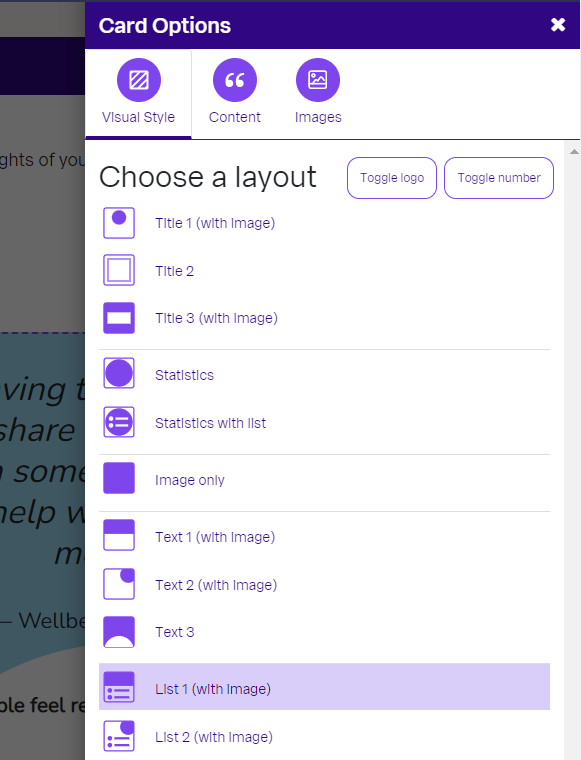Close the Card Options panel
Image resolution: width=581 pixels, height=760 pixels.
(x=558, y=25)
